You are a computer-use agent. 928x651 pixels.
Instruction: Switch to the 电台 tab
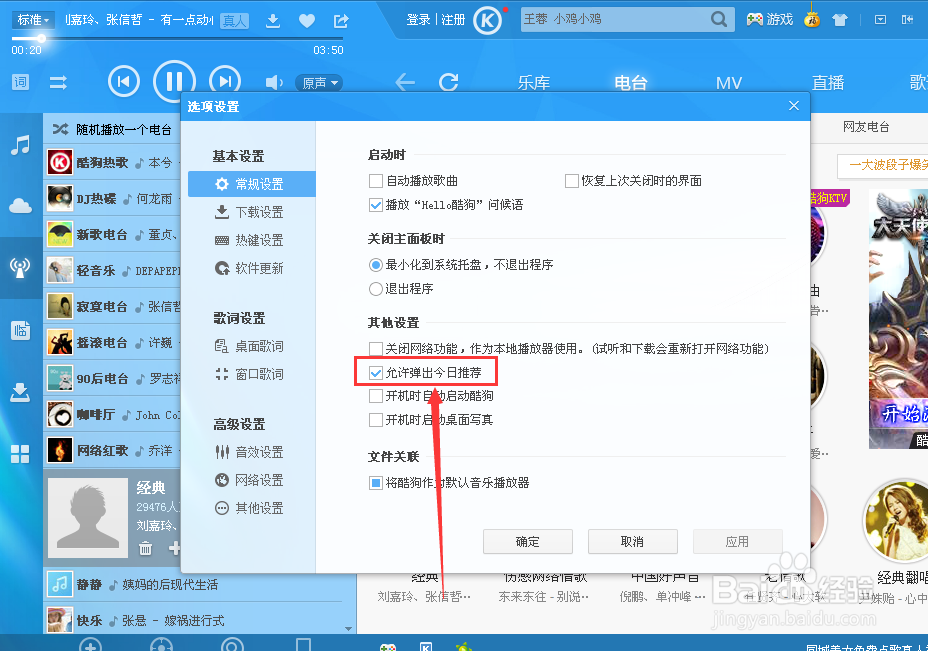tap(630, 82)
